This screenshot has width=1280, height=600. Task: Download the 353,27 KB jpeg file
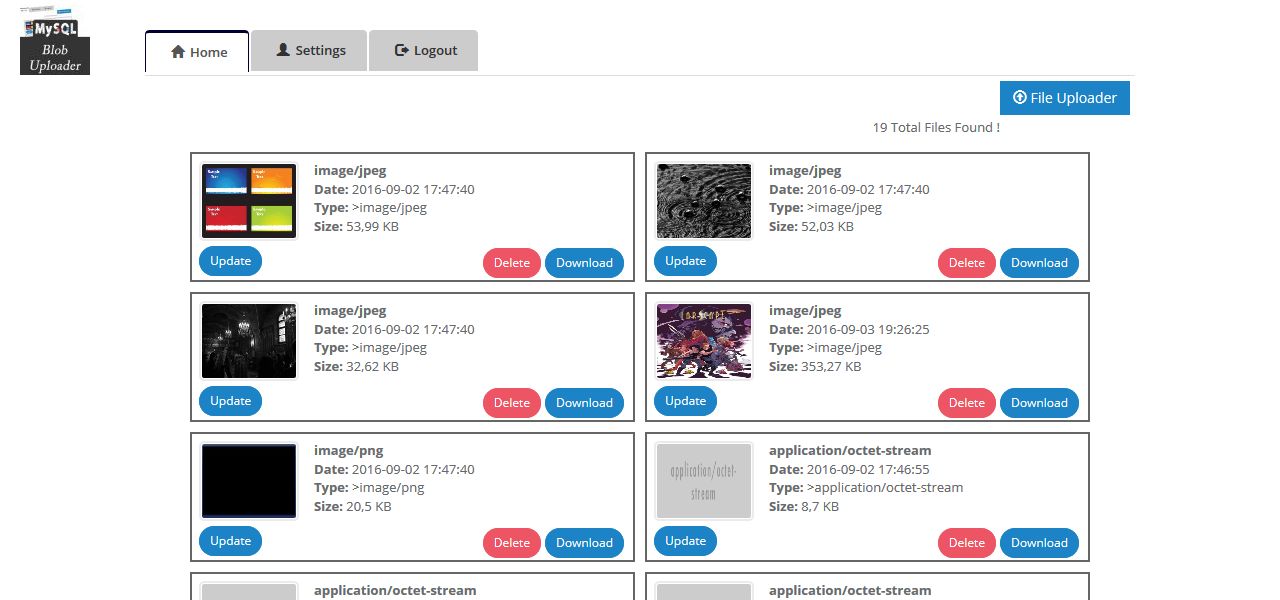tap(1039, 403)
